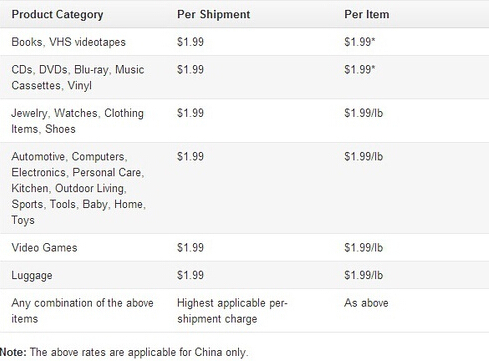Select Luggage row $1.99/lb per-item rate
This screenshot has width=489, height=361.
(364, 275)
